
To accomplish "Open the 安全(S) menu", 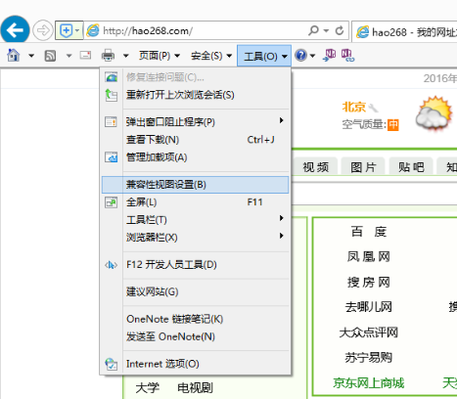I will 211,56.
